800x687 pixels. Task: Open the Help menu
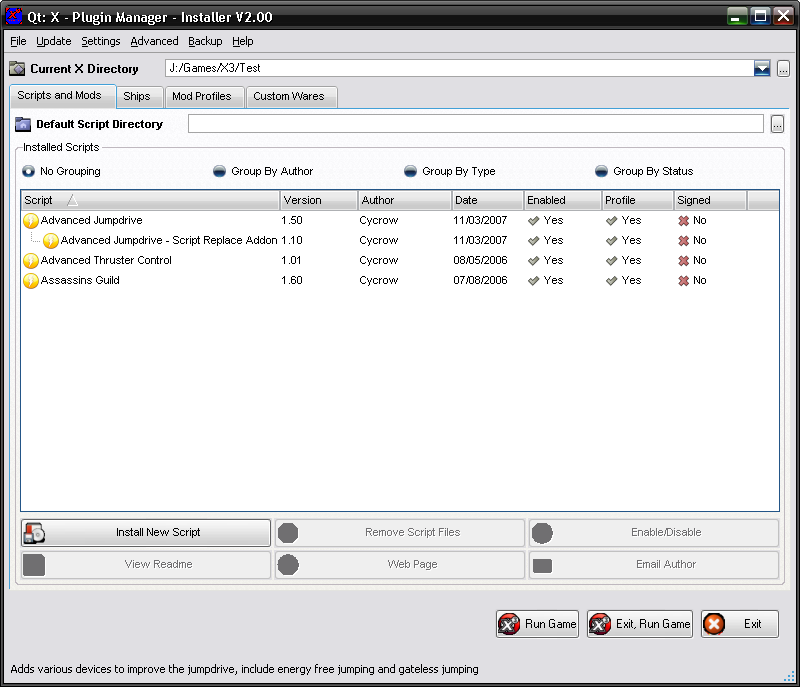(243, 41)
